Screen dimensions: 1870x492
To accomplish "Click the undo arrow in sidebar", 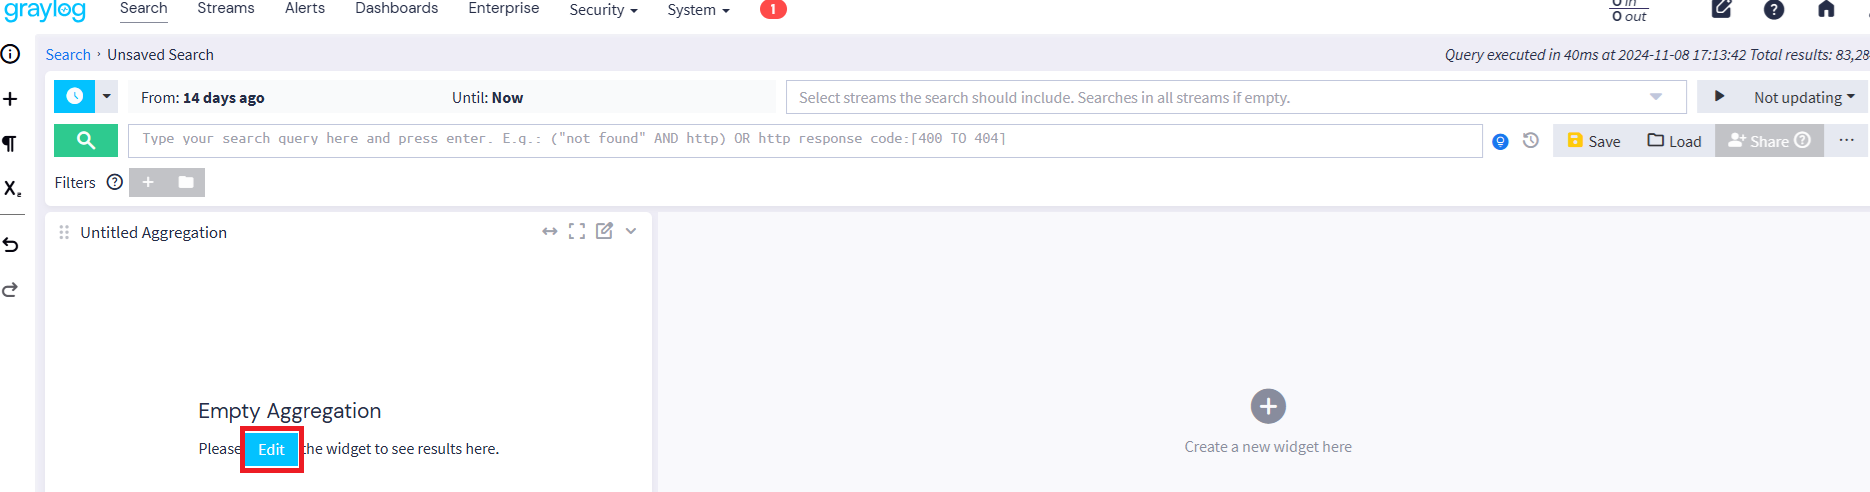I will tap(11, 245).
